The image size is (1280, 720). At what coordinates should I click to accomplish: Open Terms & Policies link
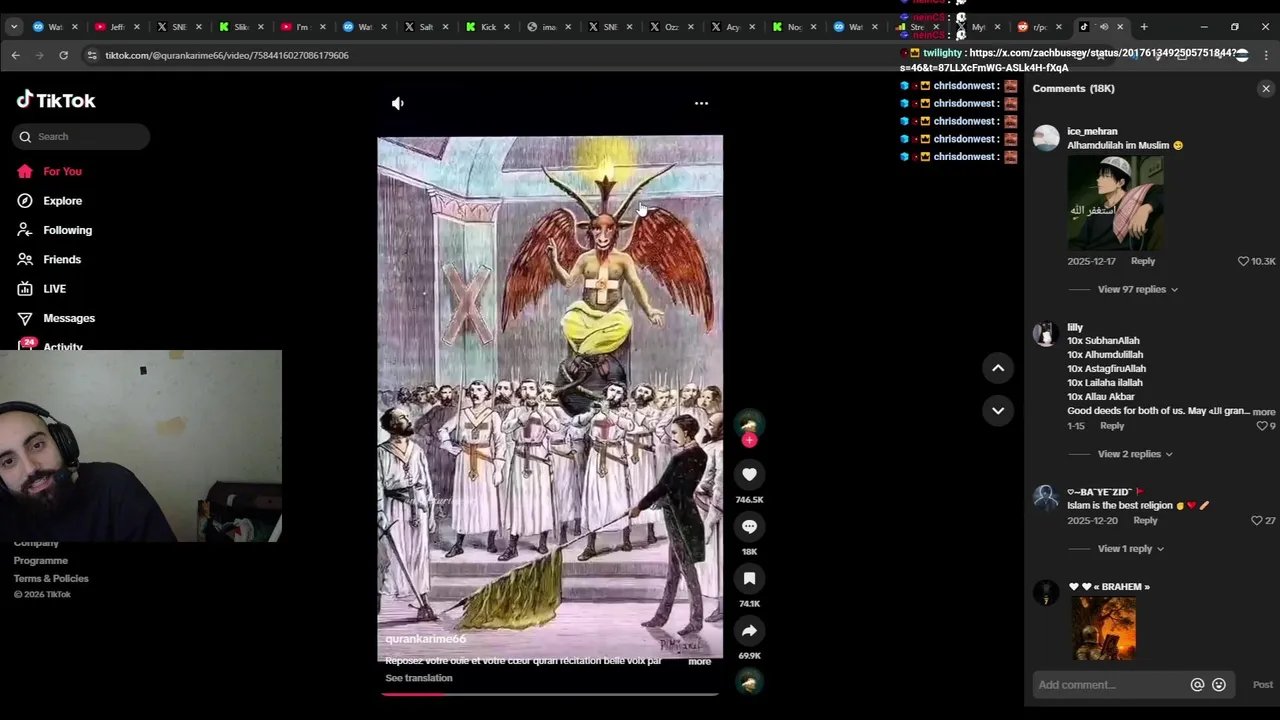point(51,579)
